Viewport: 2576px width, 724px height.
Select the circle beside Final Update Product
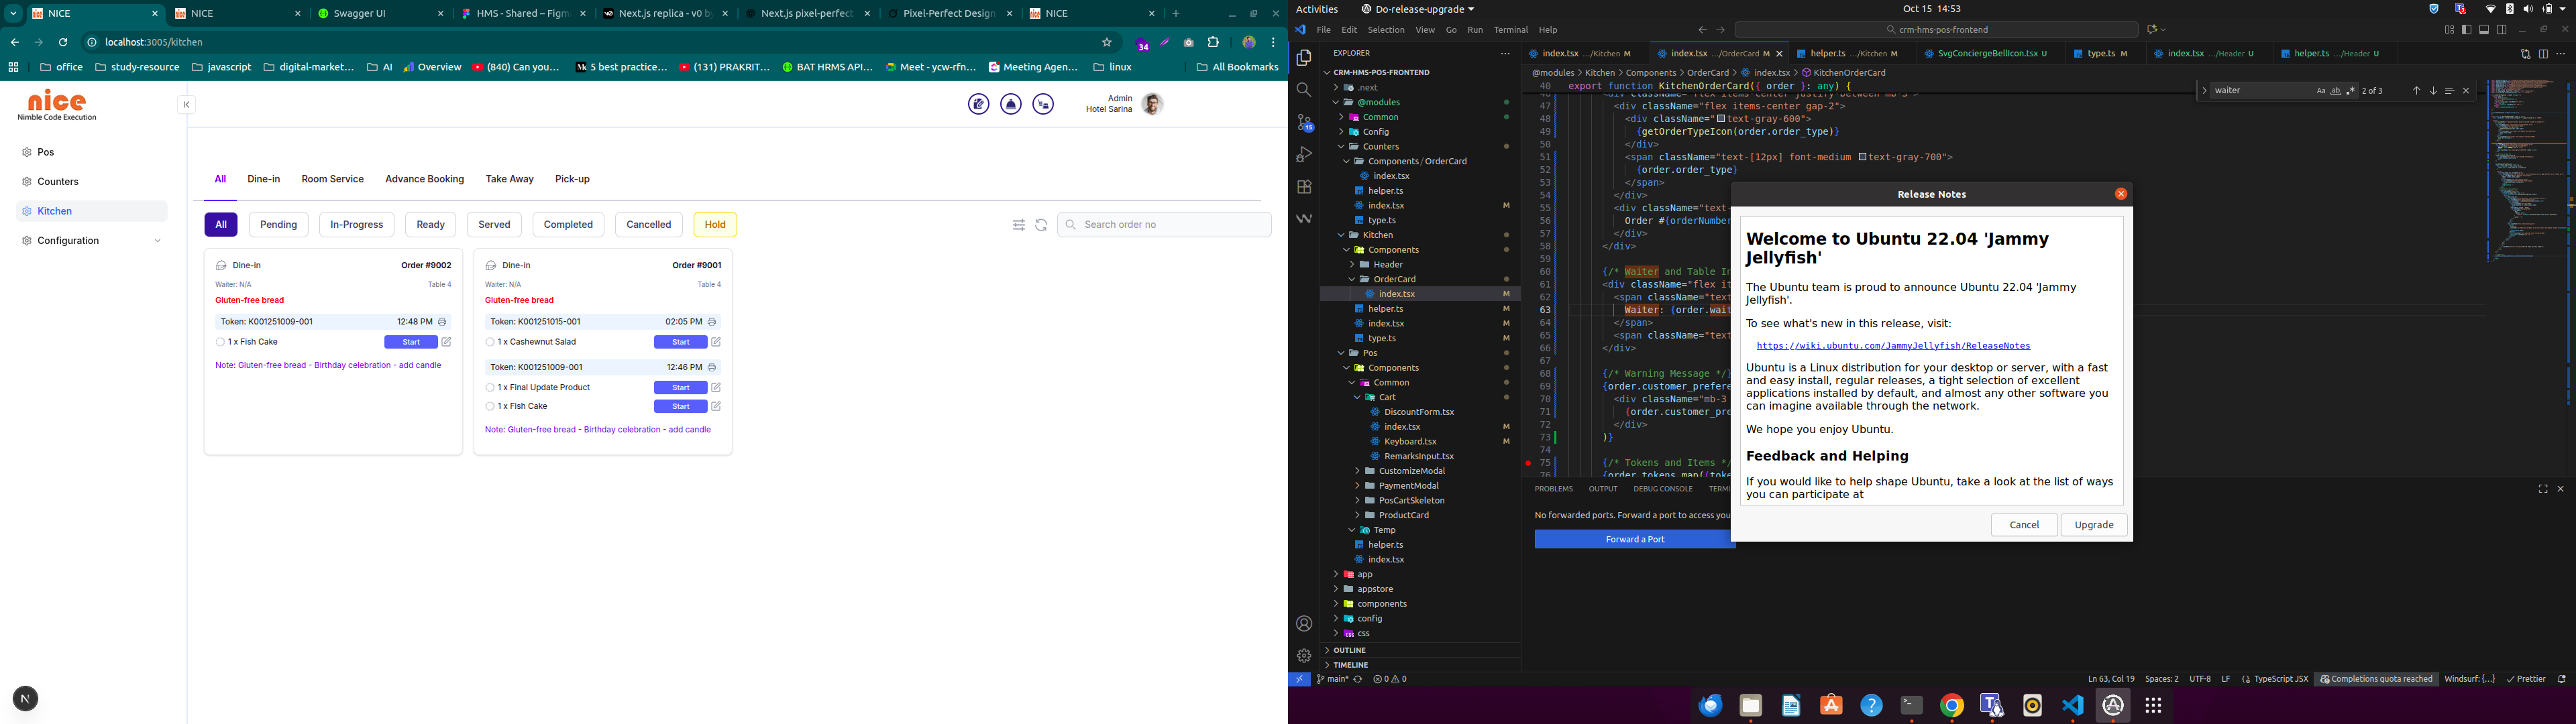(x=490, y=387)
